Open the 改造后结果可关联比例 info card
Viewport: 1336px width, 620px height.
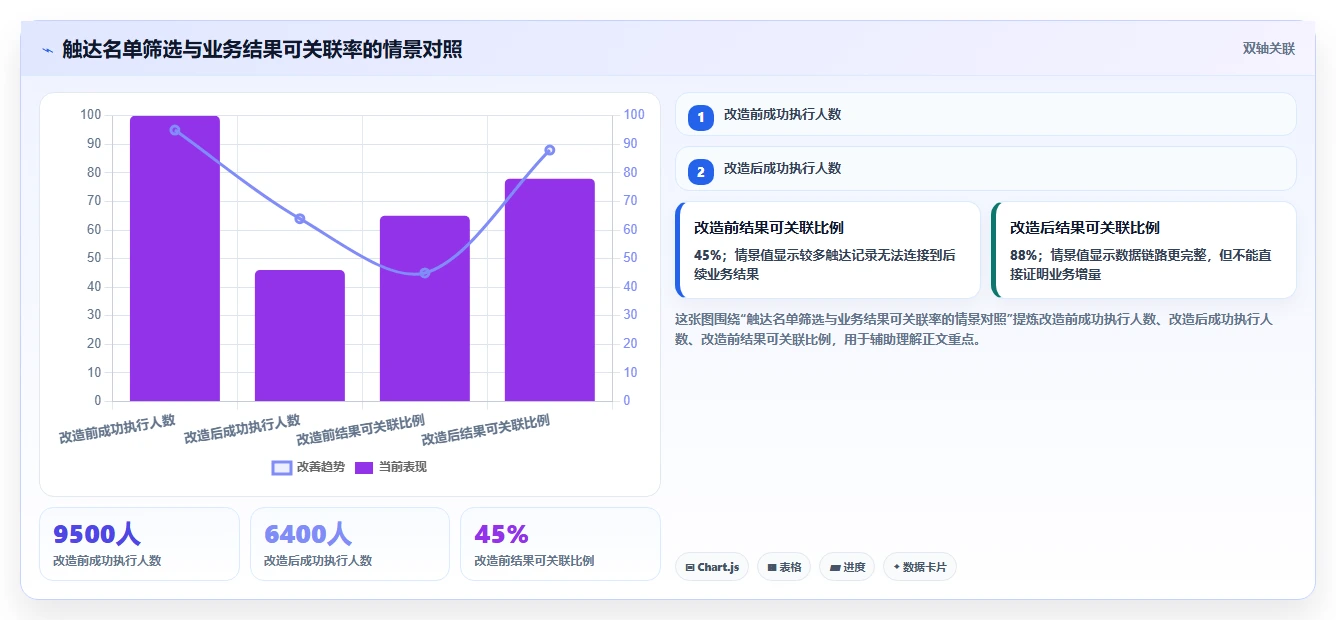(1144, 250)
